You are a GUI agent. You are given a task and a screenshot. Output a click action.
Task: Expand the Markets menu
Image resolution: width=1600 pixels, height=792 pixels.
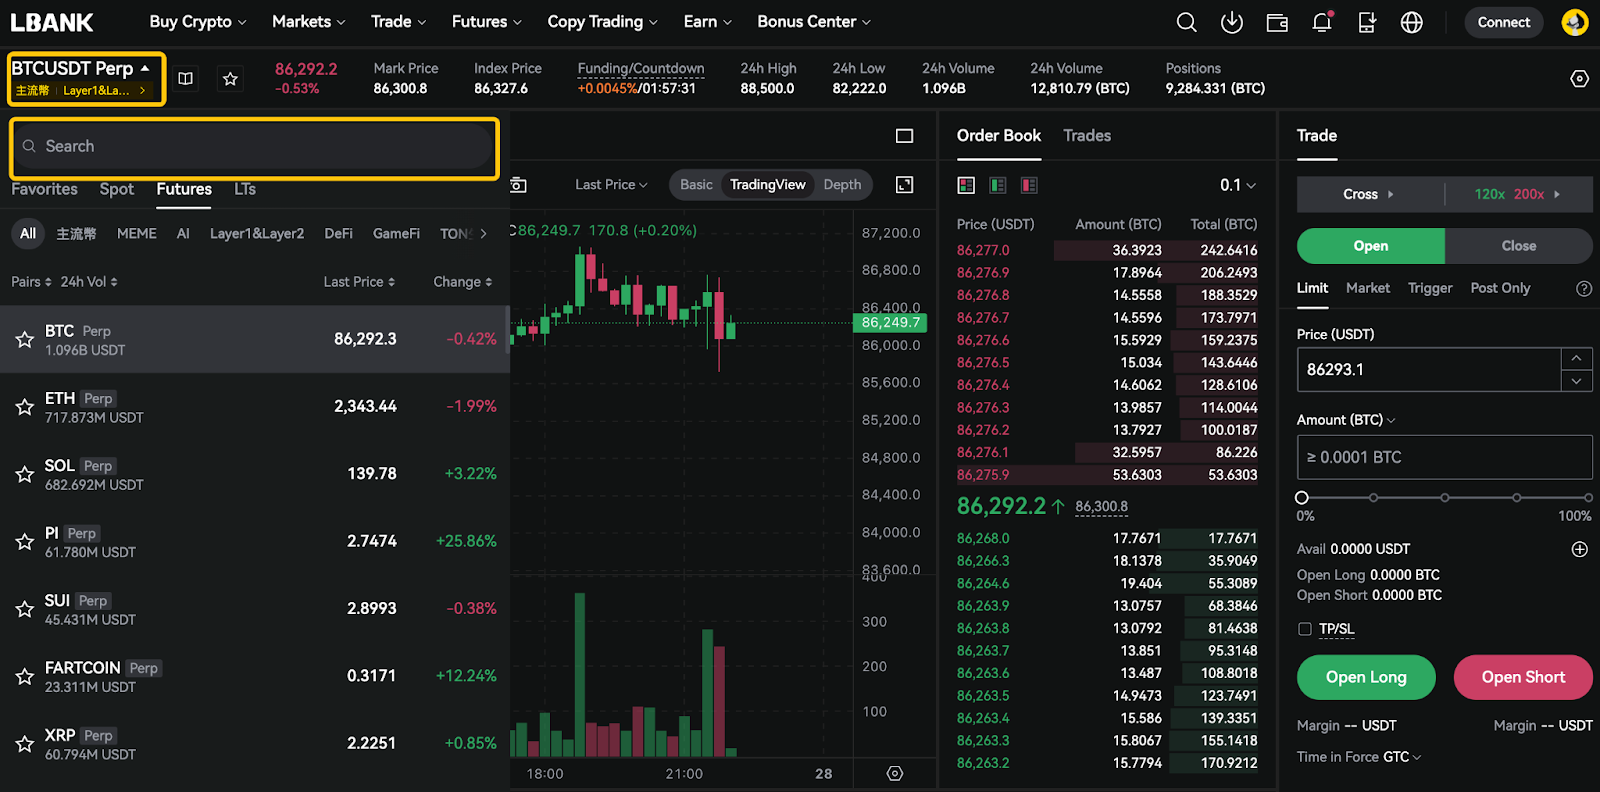(309, 22)
